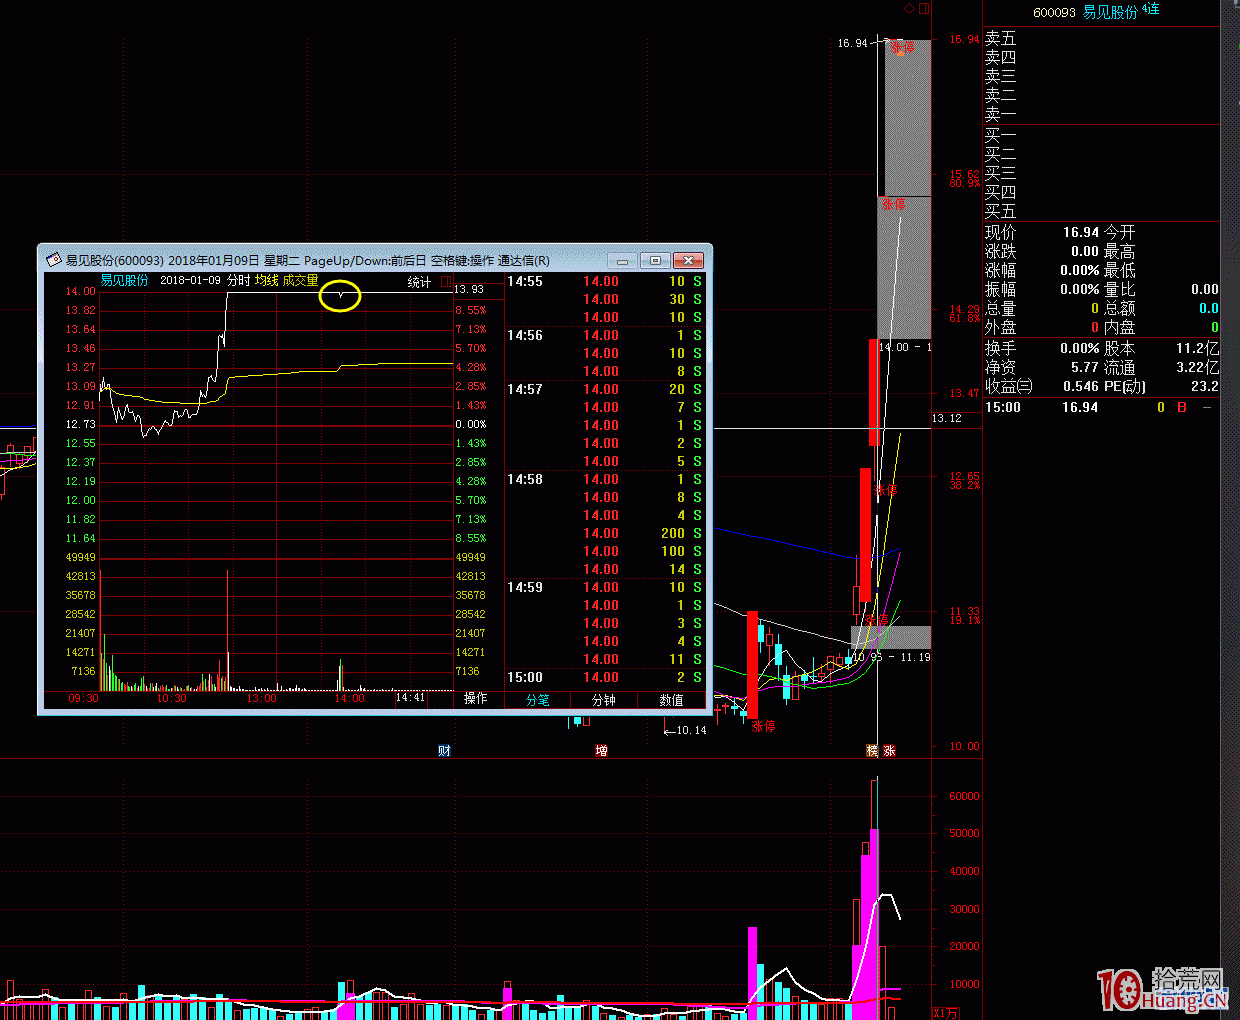Click the 200 volume tick entry

point(673,533)
